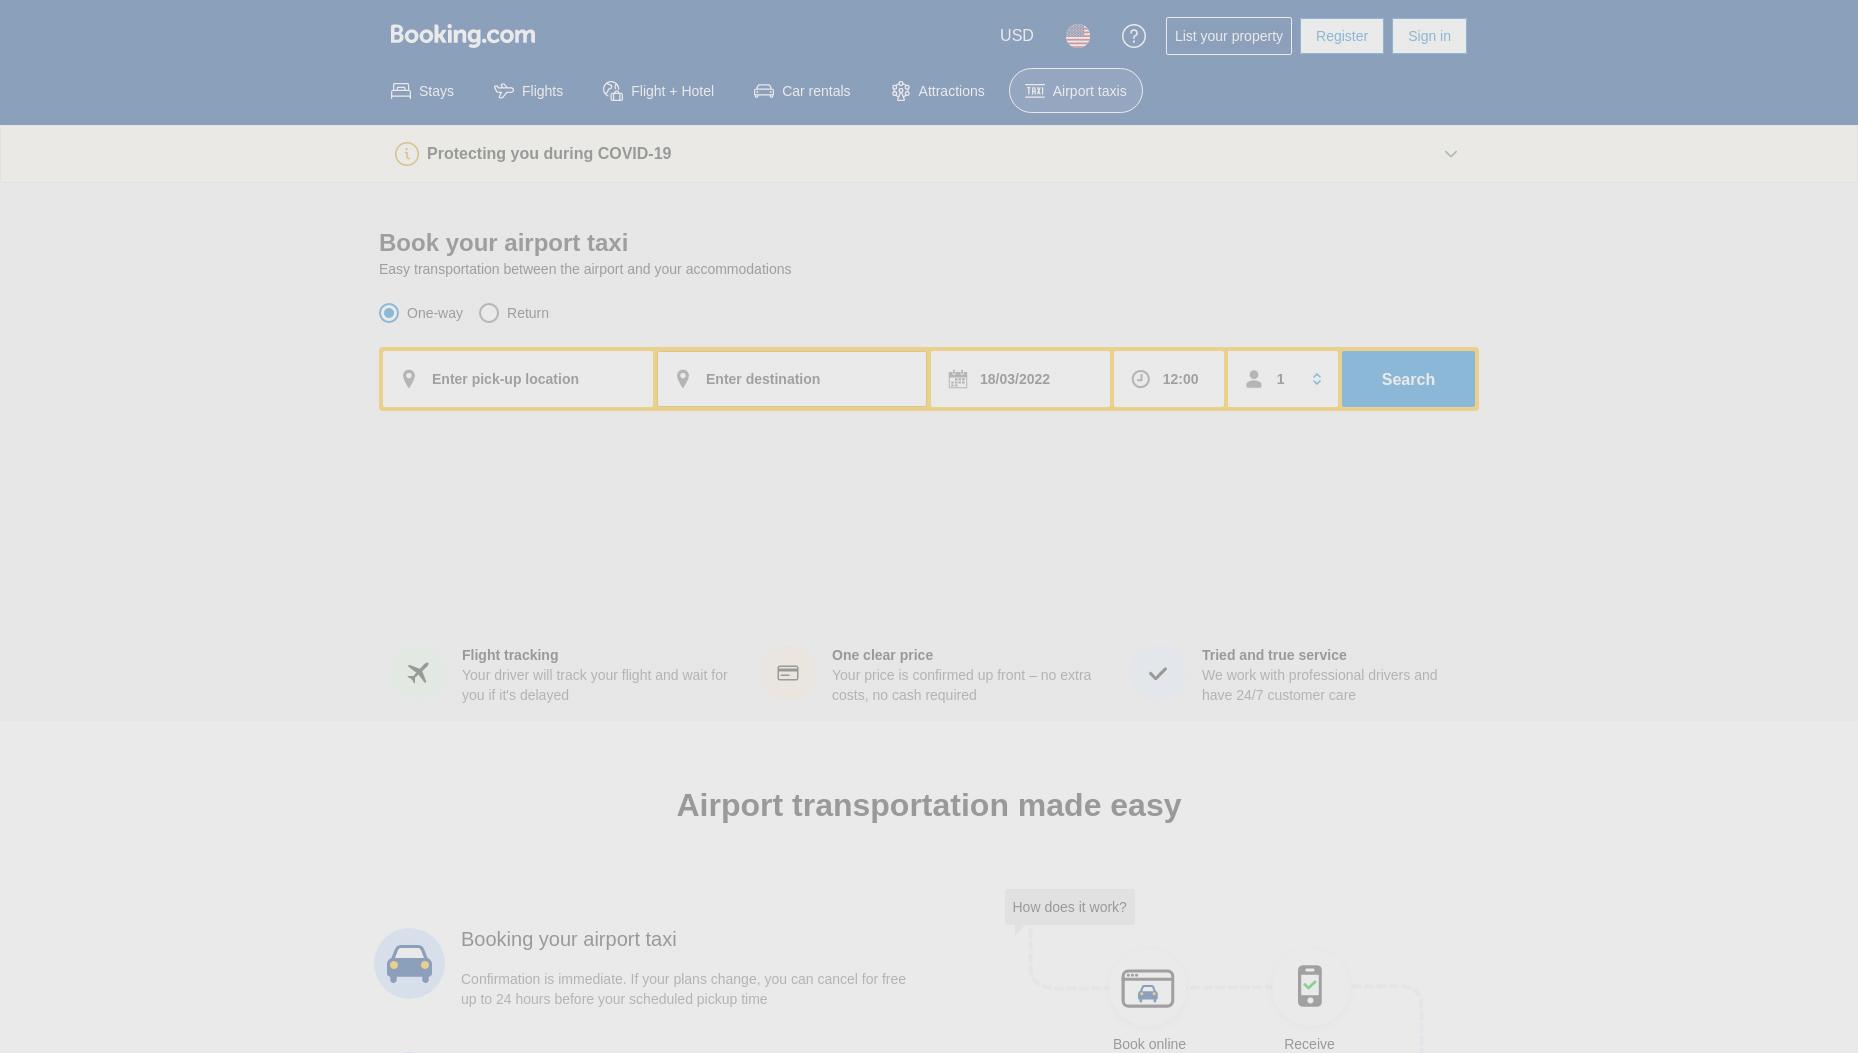The width and height of the screenshot is (1858, 1053).
Task: Open the passenger count stepper arrows
Action: pos(1317,379)
